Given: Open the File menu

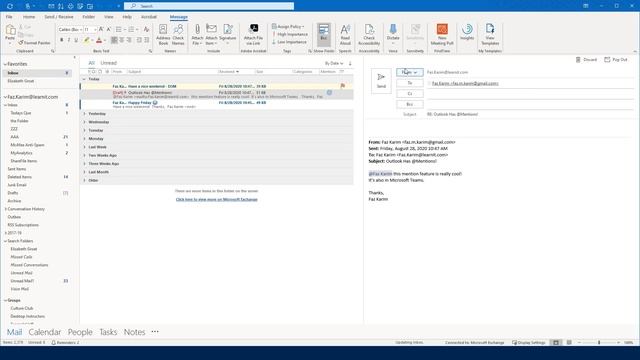Looking at the screenshot, I should click(x=9, y=17).
